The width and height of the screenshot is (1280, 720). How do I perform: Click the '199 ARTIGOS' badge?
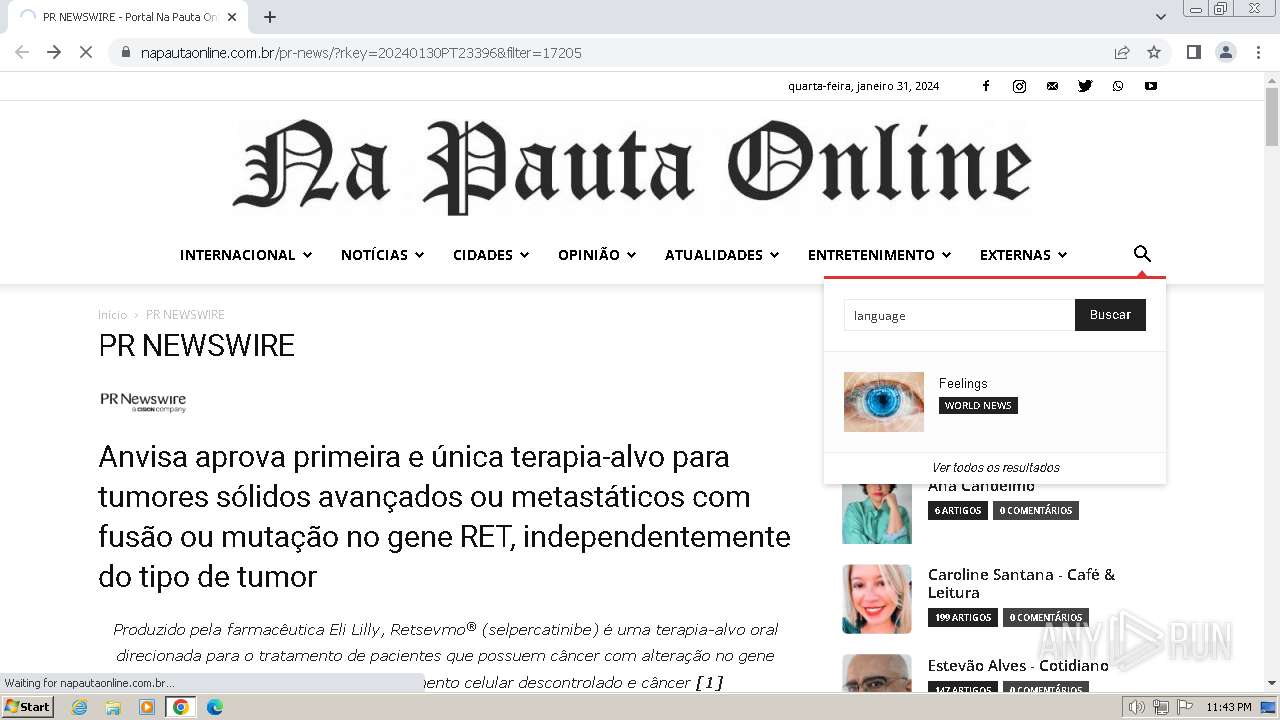[x=963, y=617]
